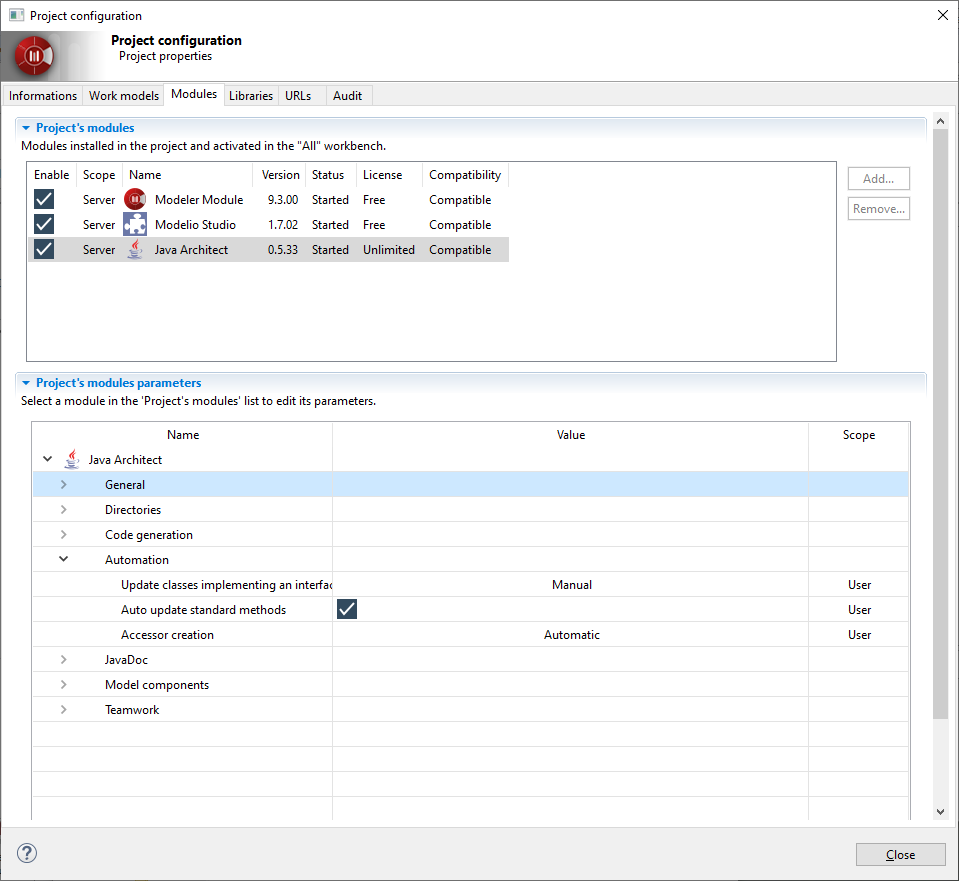Screen dimensions: 959x881
Task: Click the Remove... button
Action: [878, 209]
